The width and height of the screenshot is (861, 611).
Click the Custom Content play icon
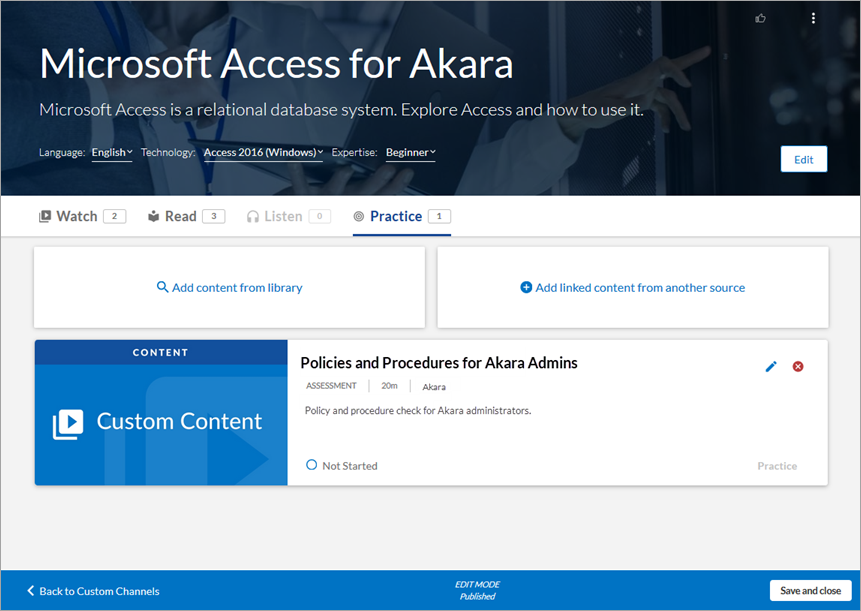(68, 424)
